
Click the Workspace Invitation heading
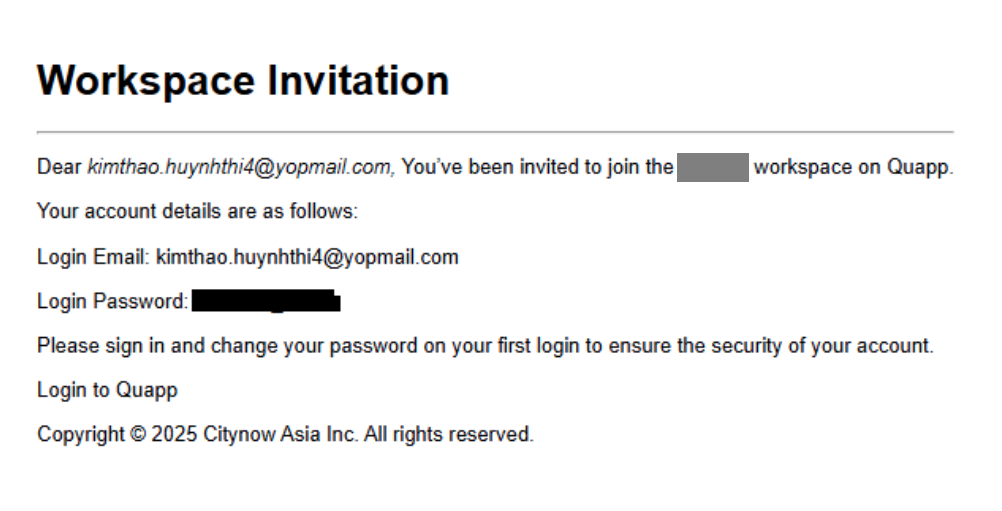[243, 80]
